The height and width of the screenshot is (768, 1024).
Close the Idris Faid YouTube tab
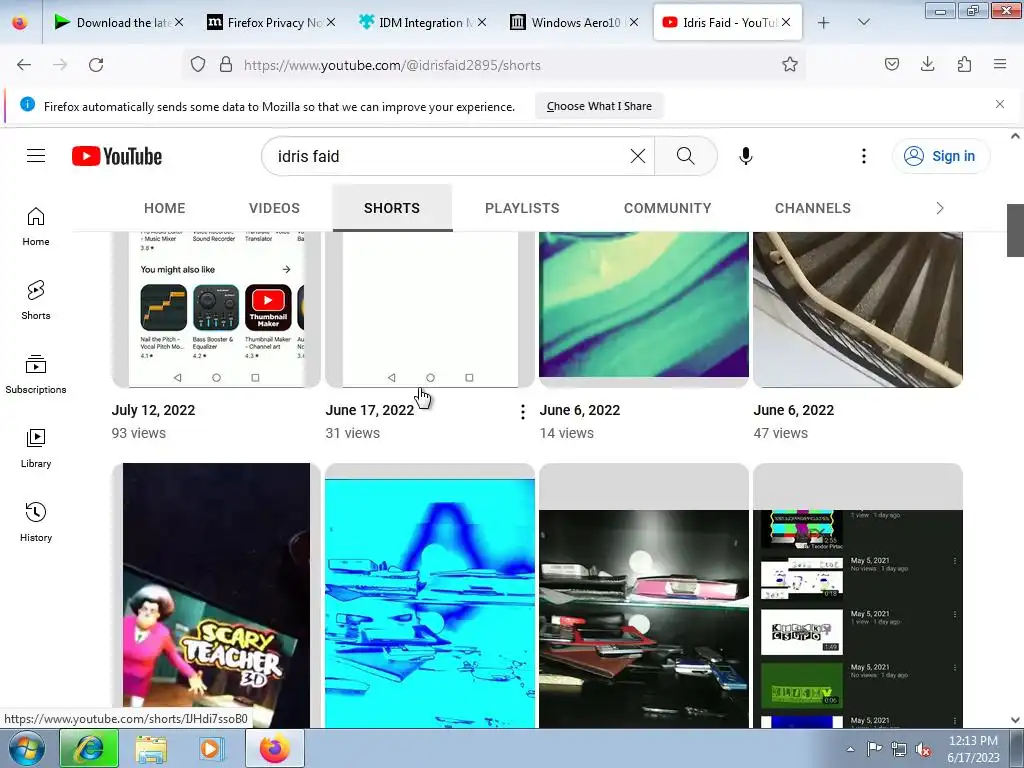tap(786, 22)
